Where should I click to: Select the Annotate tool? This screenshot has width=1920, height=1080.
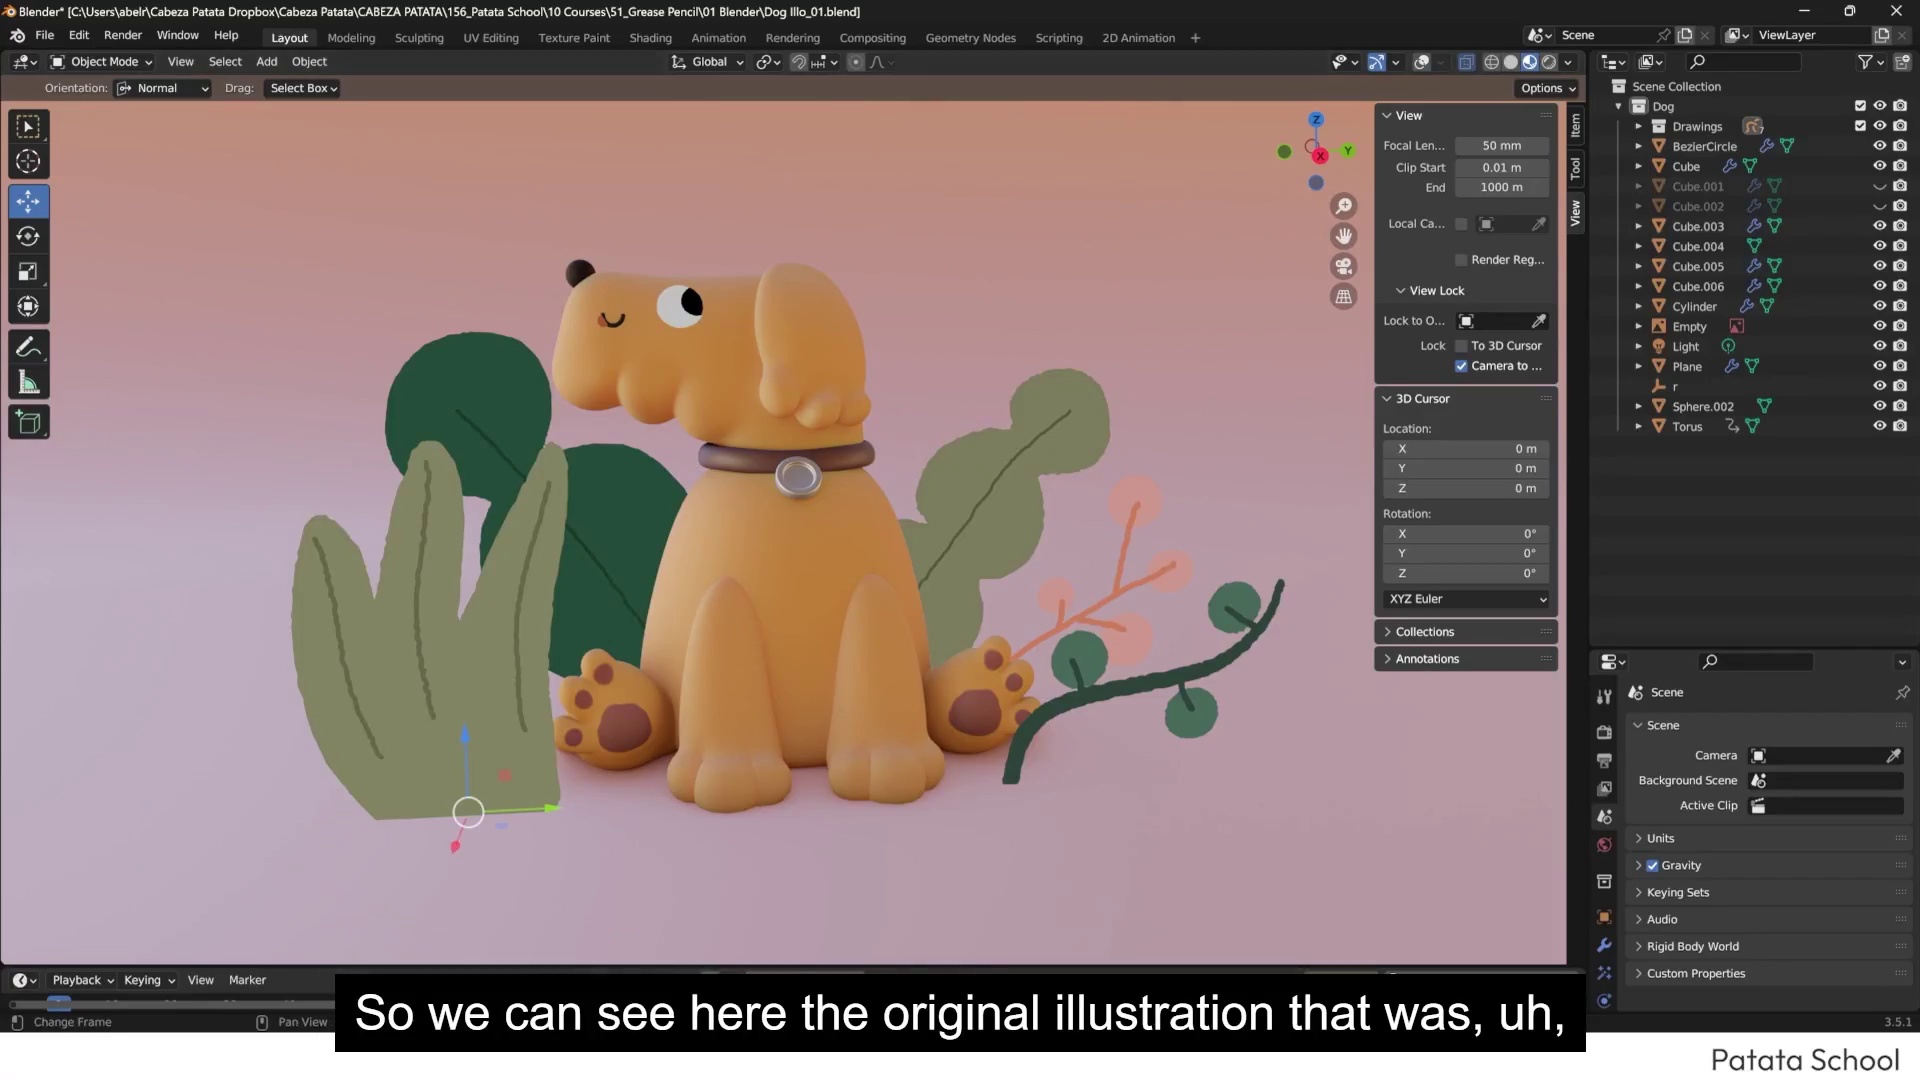[28, 348]
